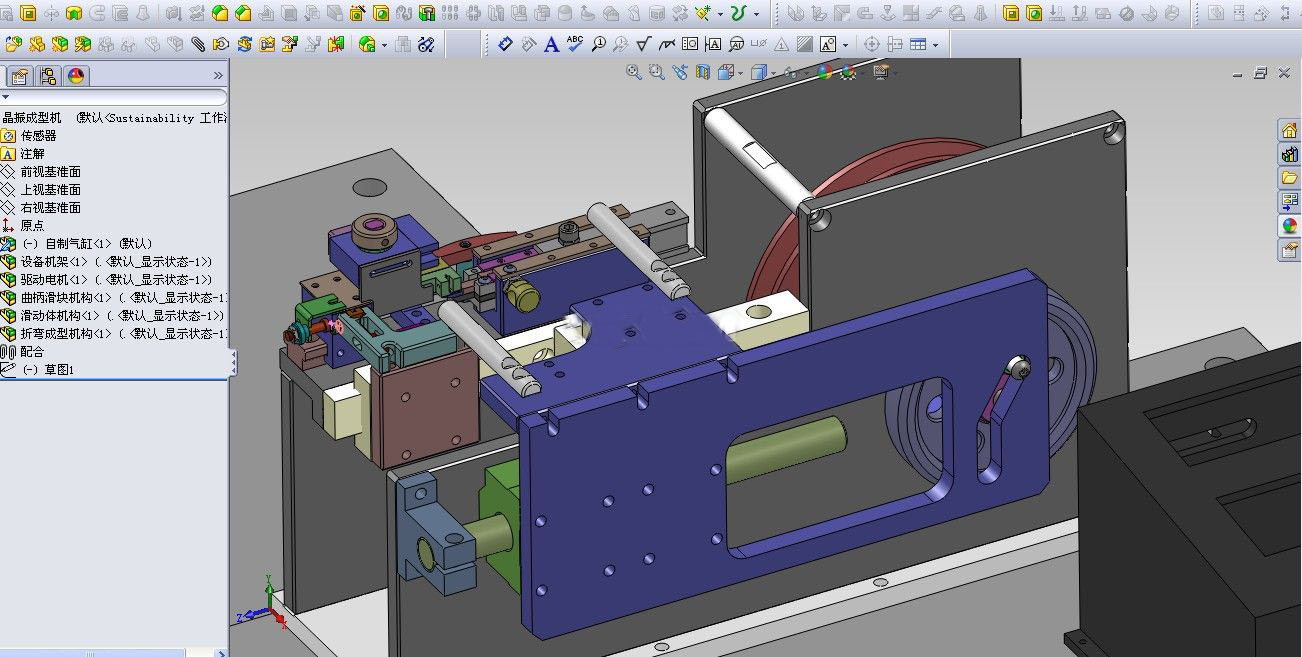Open SolidWorks Resources home in task pane
Viewport: 1302px width, 657px height.
1289,130
